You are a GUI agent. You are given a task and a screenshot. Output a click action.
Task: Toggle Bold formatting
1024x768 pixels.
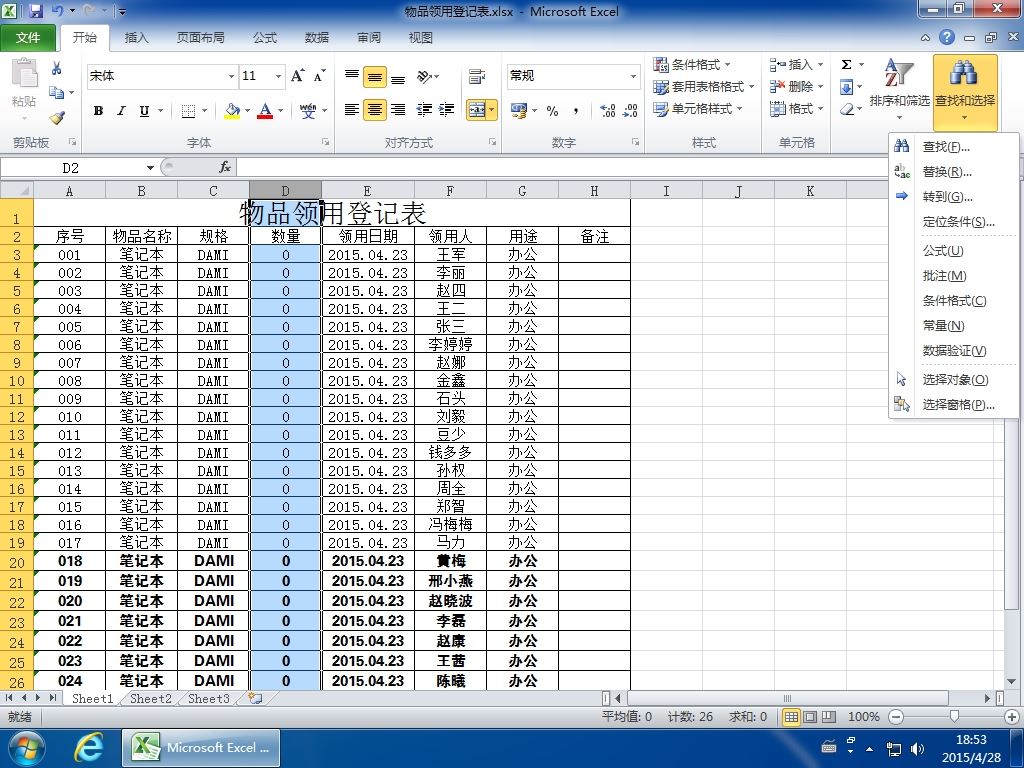coord(98,111)
